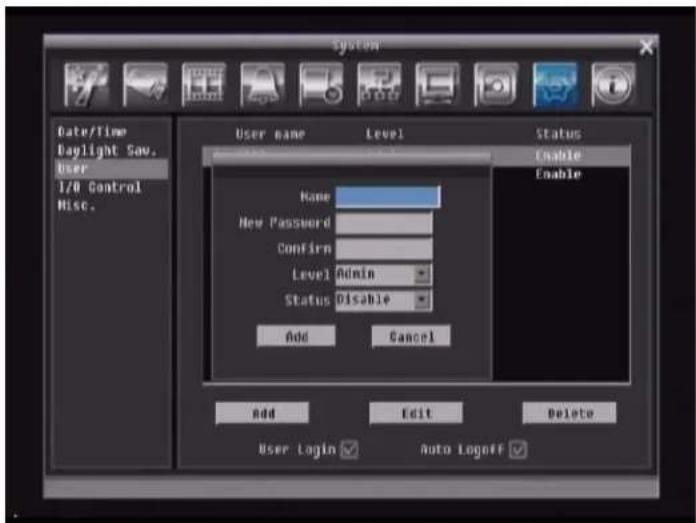Open the second toolbar icon with pen
Viewport: 696px width, 523px height.
145,84
